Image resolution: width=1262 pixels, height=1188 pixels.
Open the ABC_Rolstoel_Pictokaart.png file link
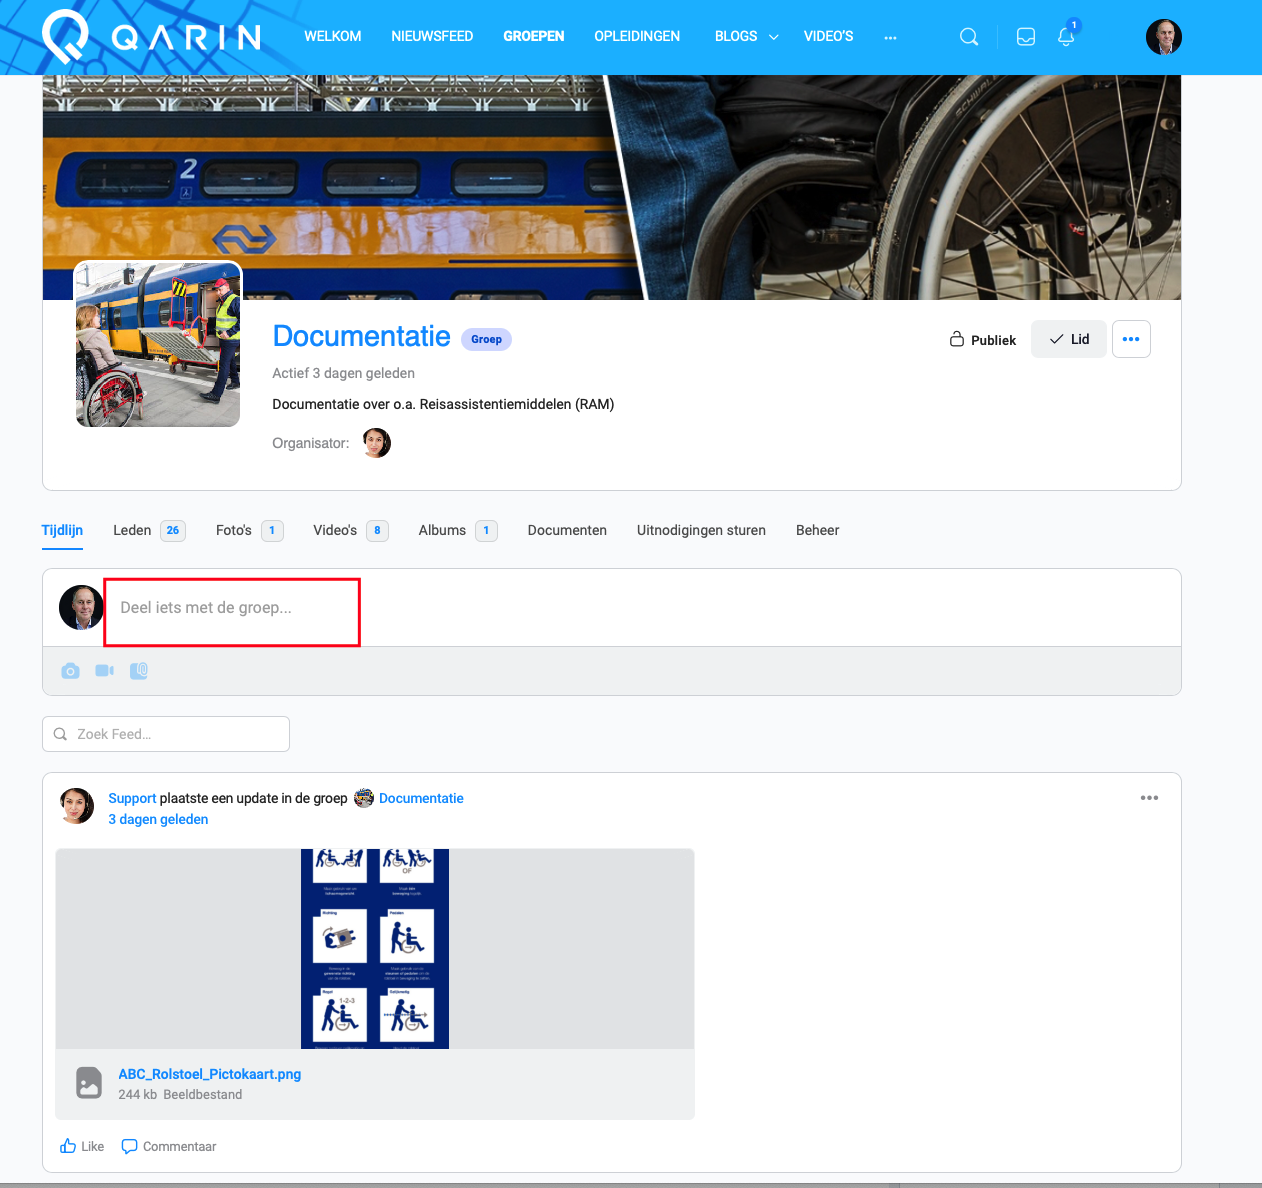point(209,1074)
